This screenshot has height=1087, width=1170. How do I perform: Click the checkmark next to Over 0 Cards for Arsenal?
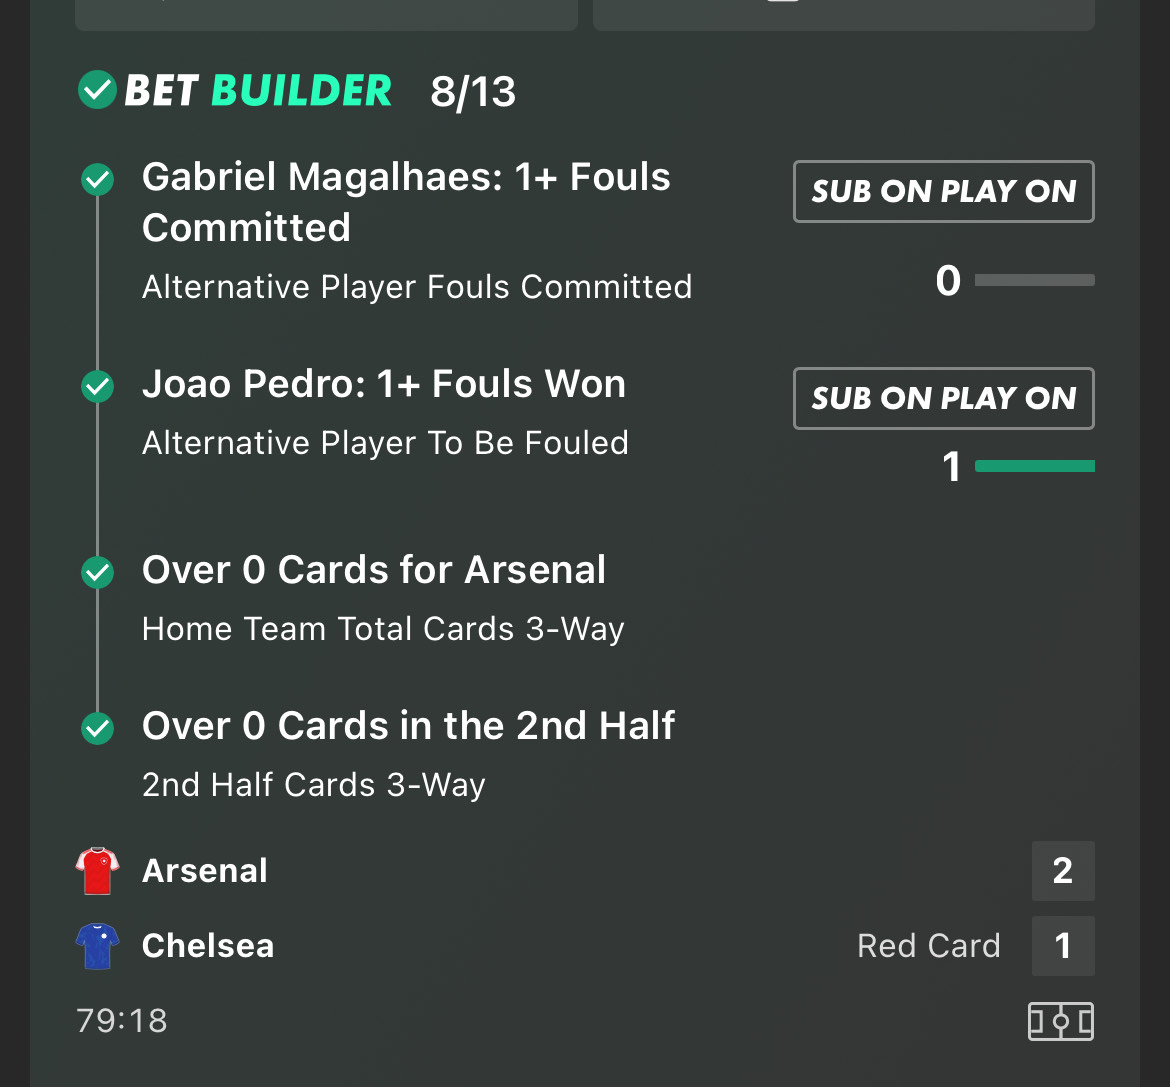(97, 572)
